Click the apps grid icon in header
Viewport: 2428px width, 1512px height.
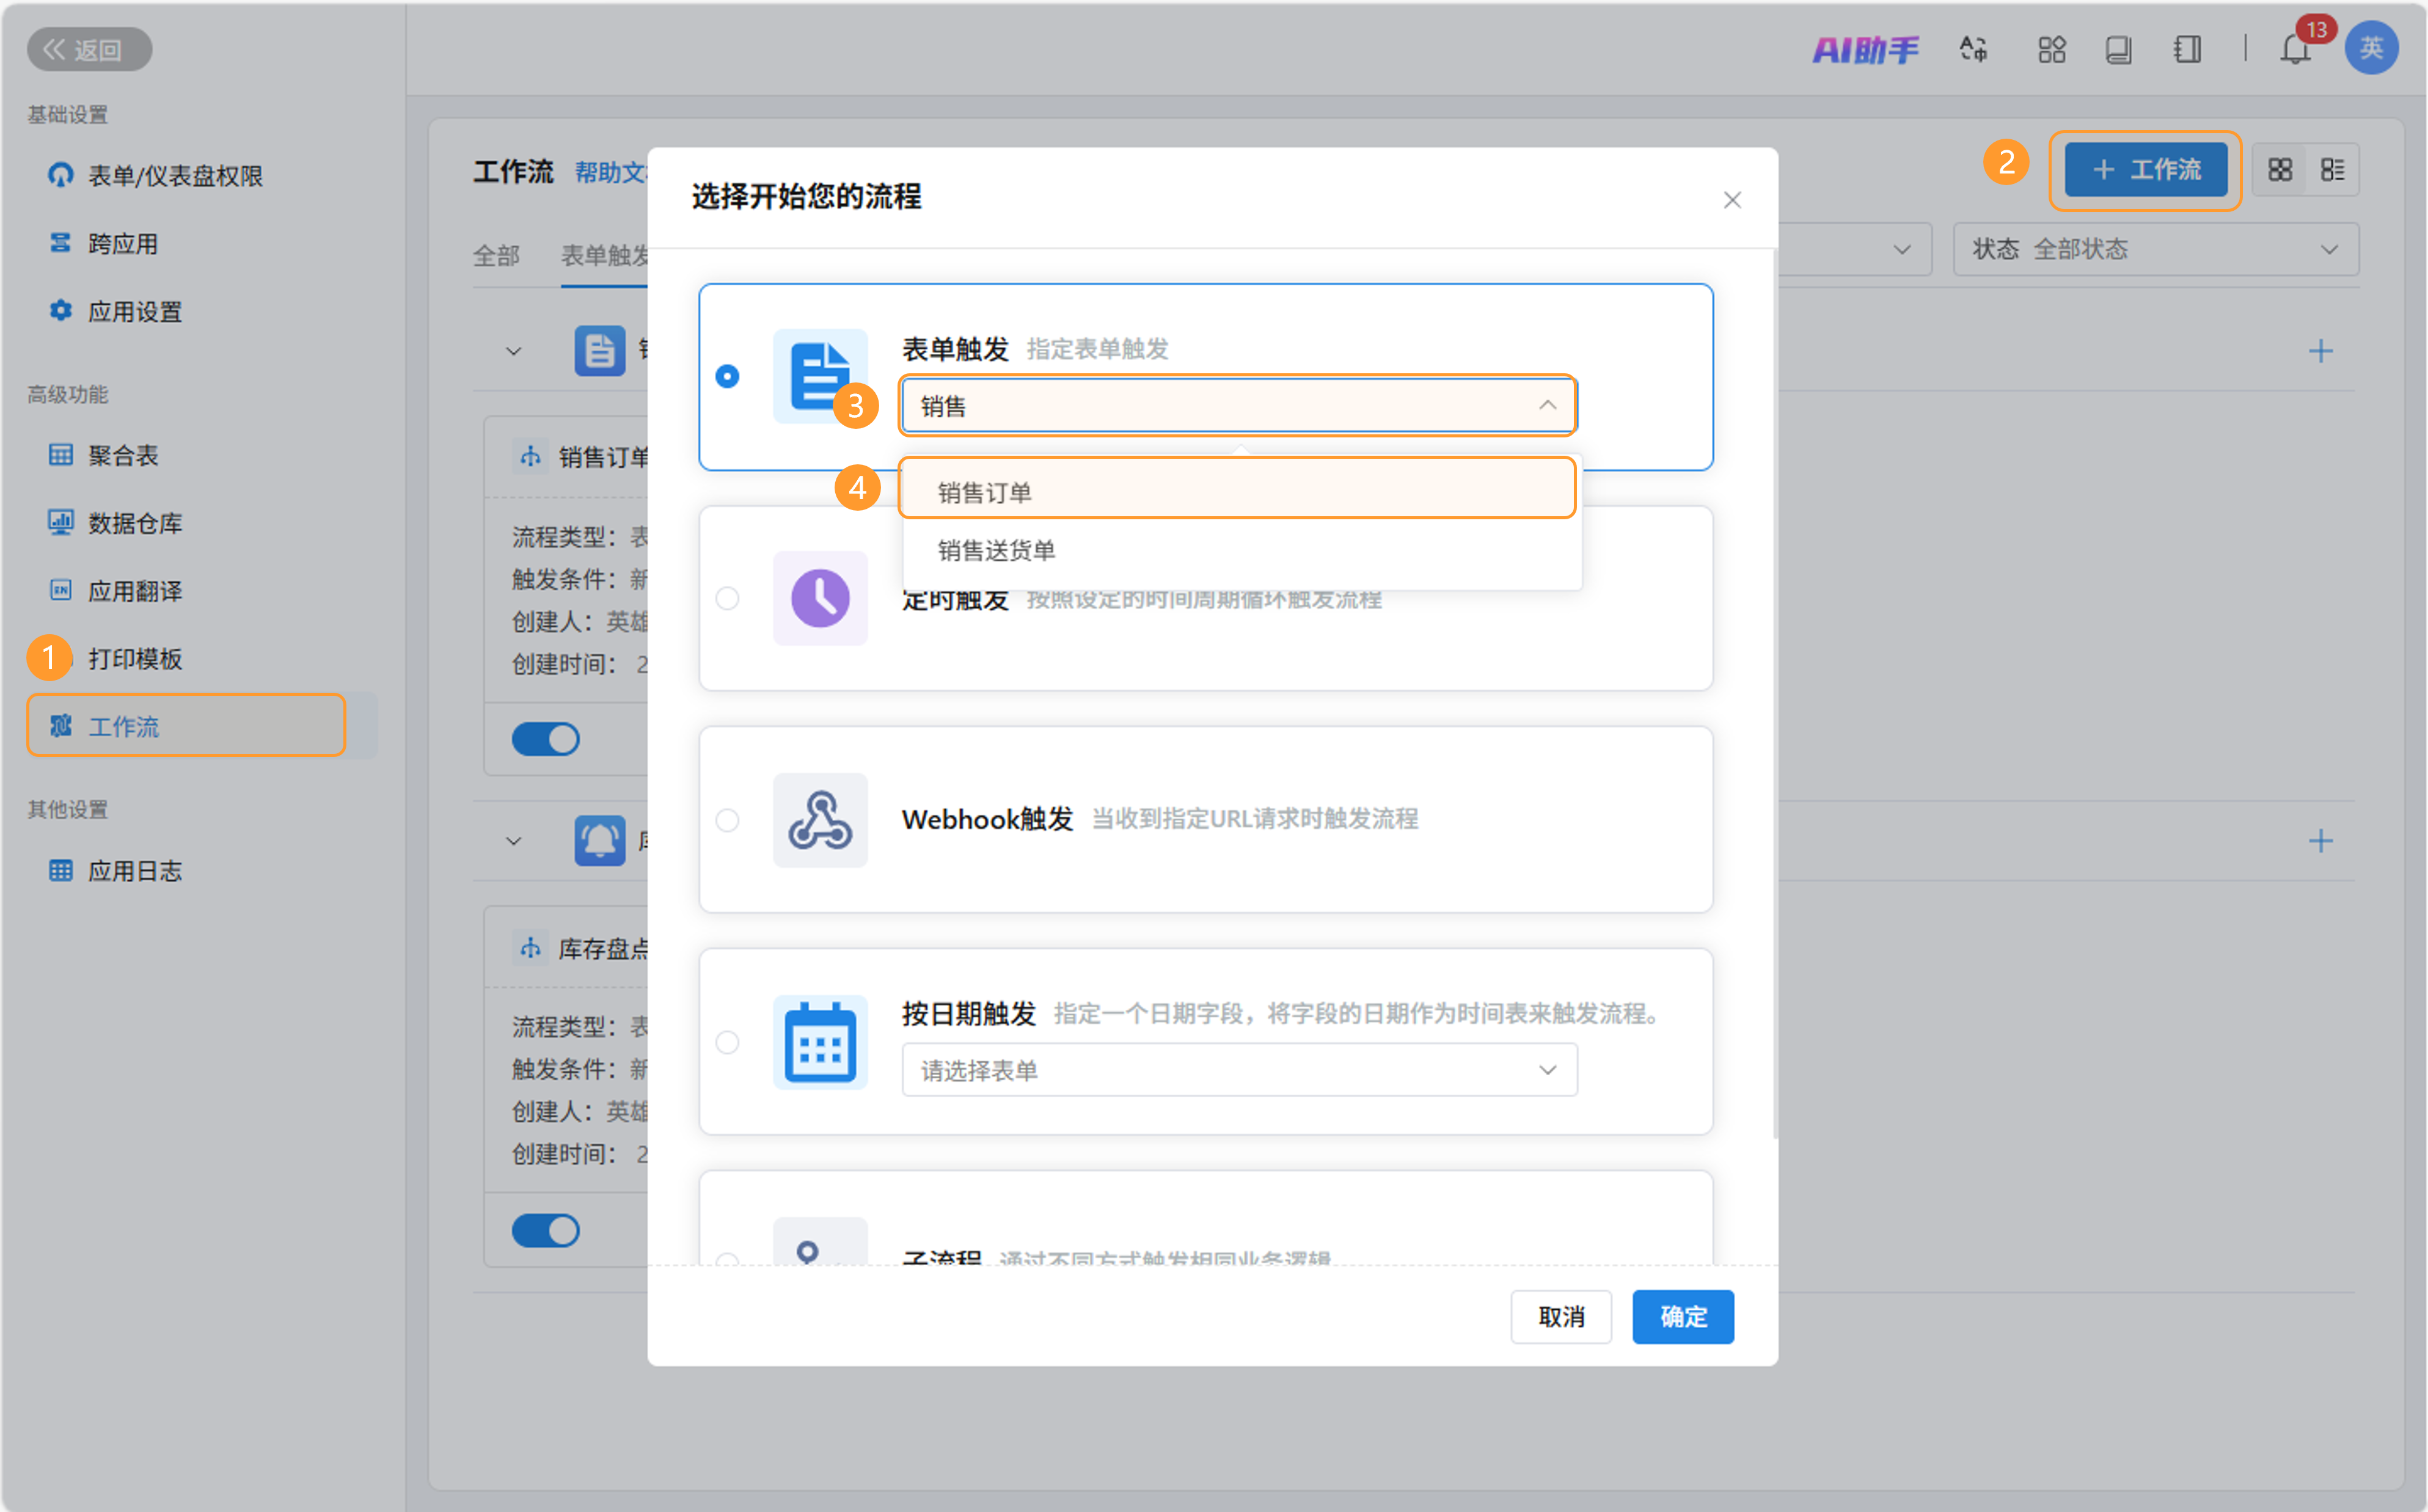click(x=2051, y=50)
